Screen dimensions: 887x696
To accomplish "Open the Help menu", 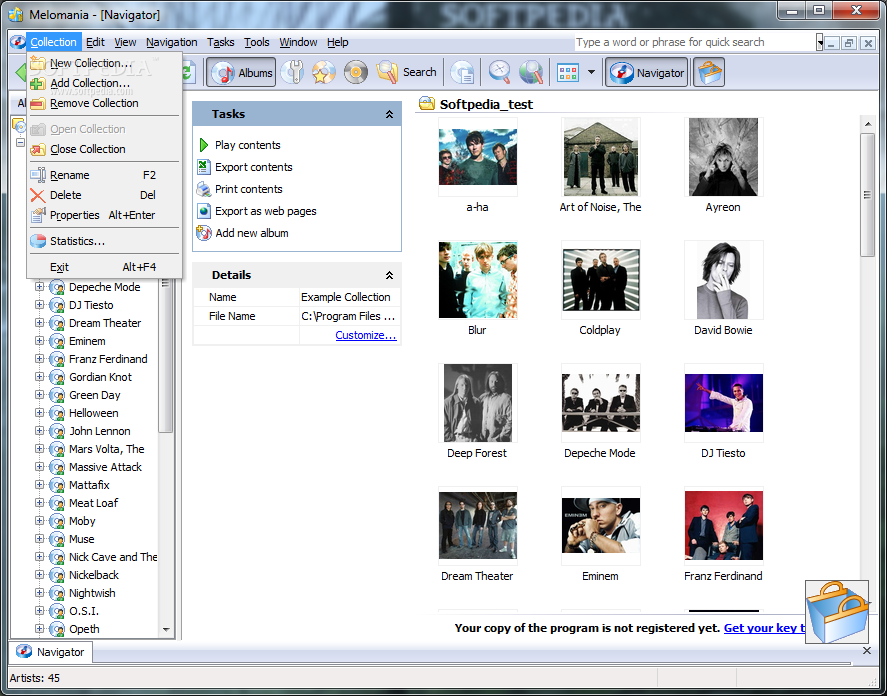I will (338, 42).
